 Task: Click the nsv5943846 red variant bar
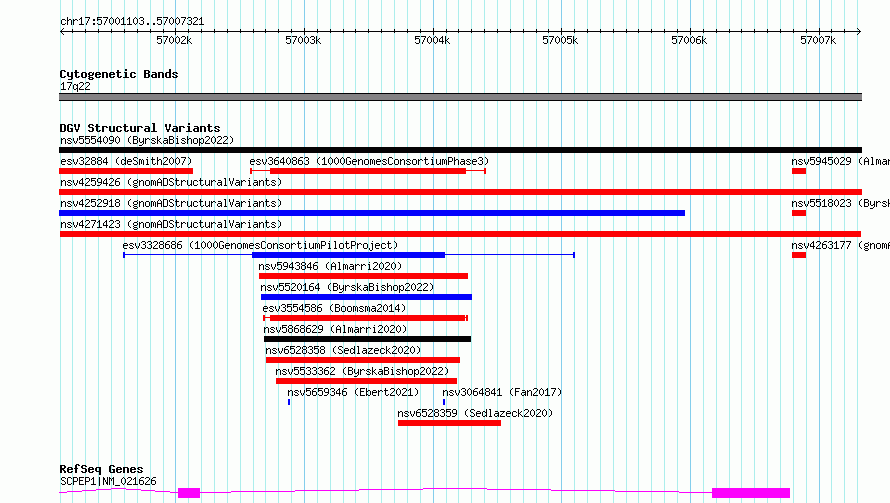coord(363,276)
